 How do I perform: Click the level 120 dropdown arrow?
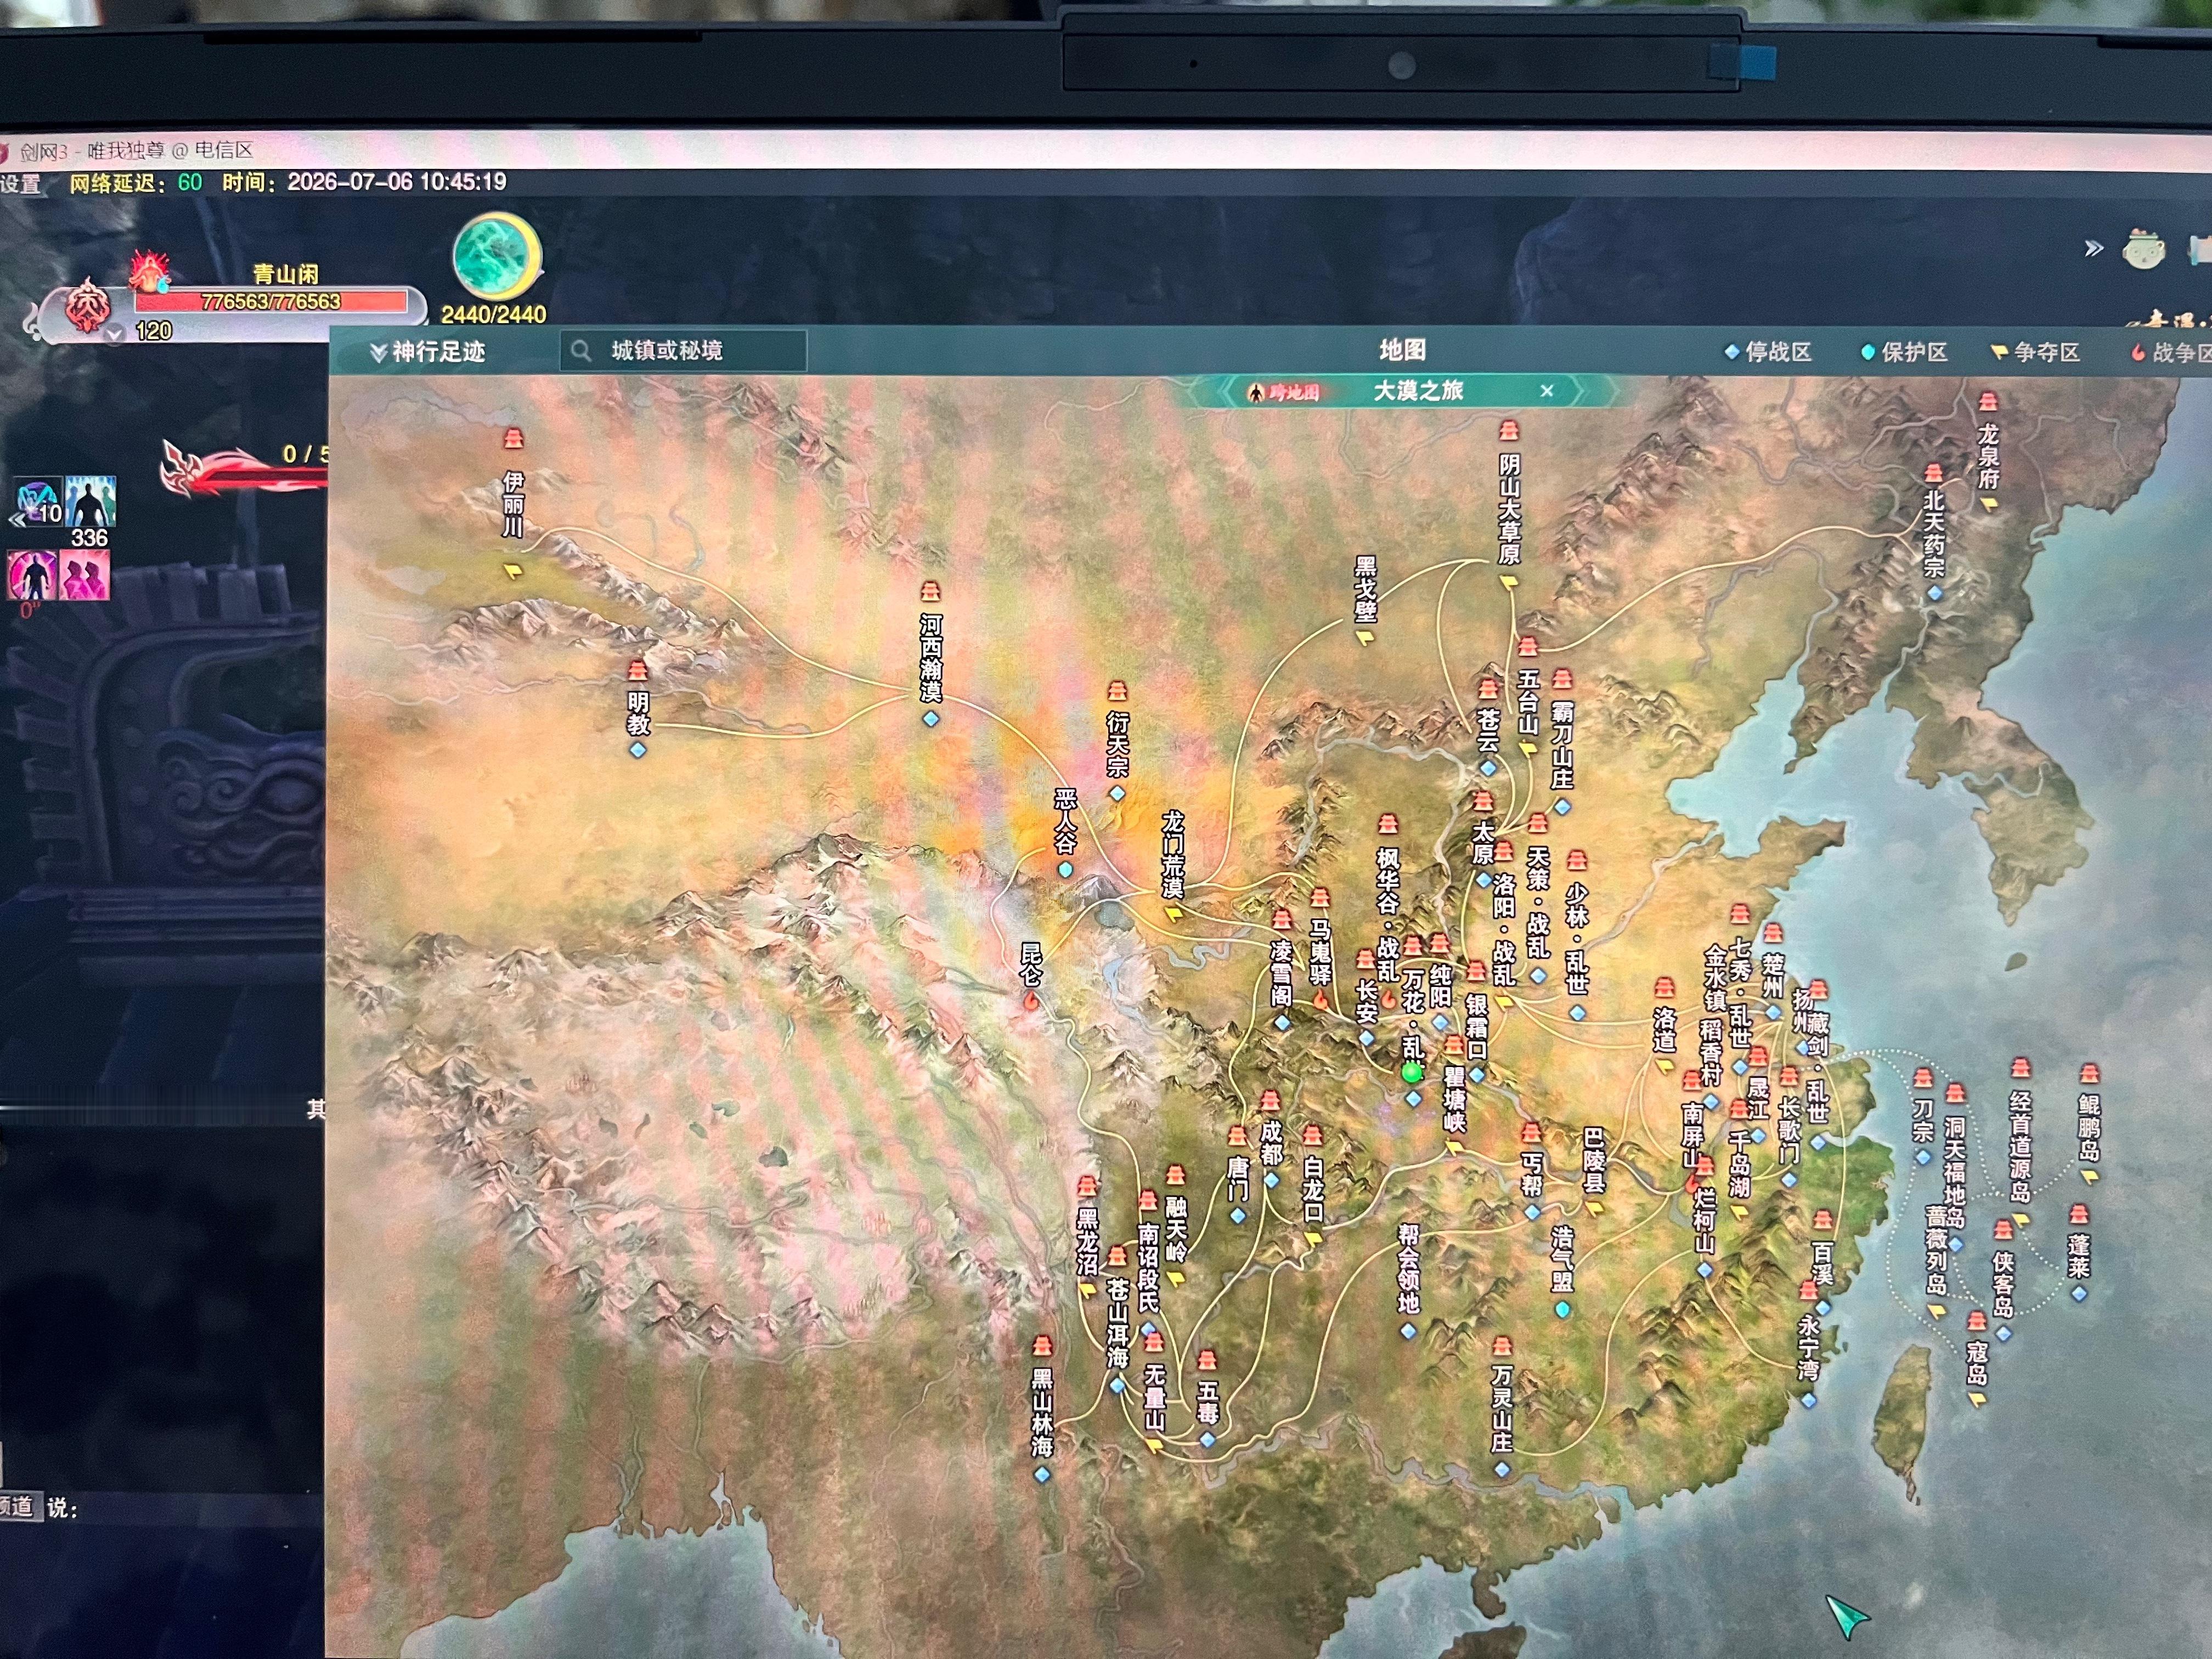click(x=114, y=334)
